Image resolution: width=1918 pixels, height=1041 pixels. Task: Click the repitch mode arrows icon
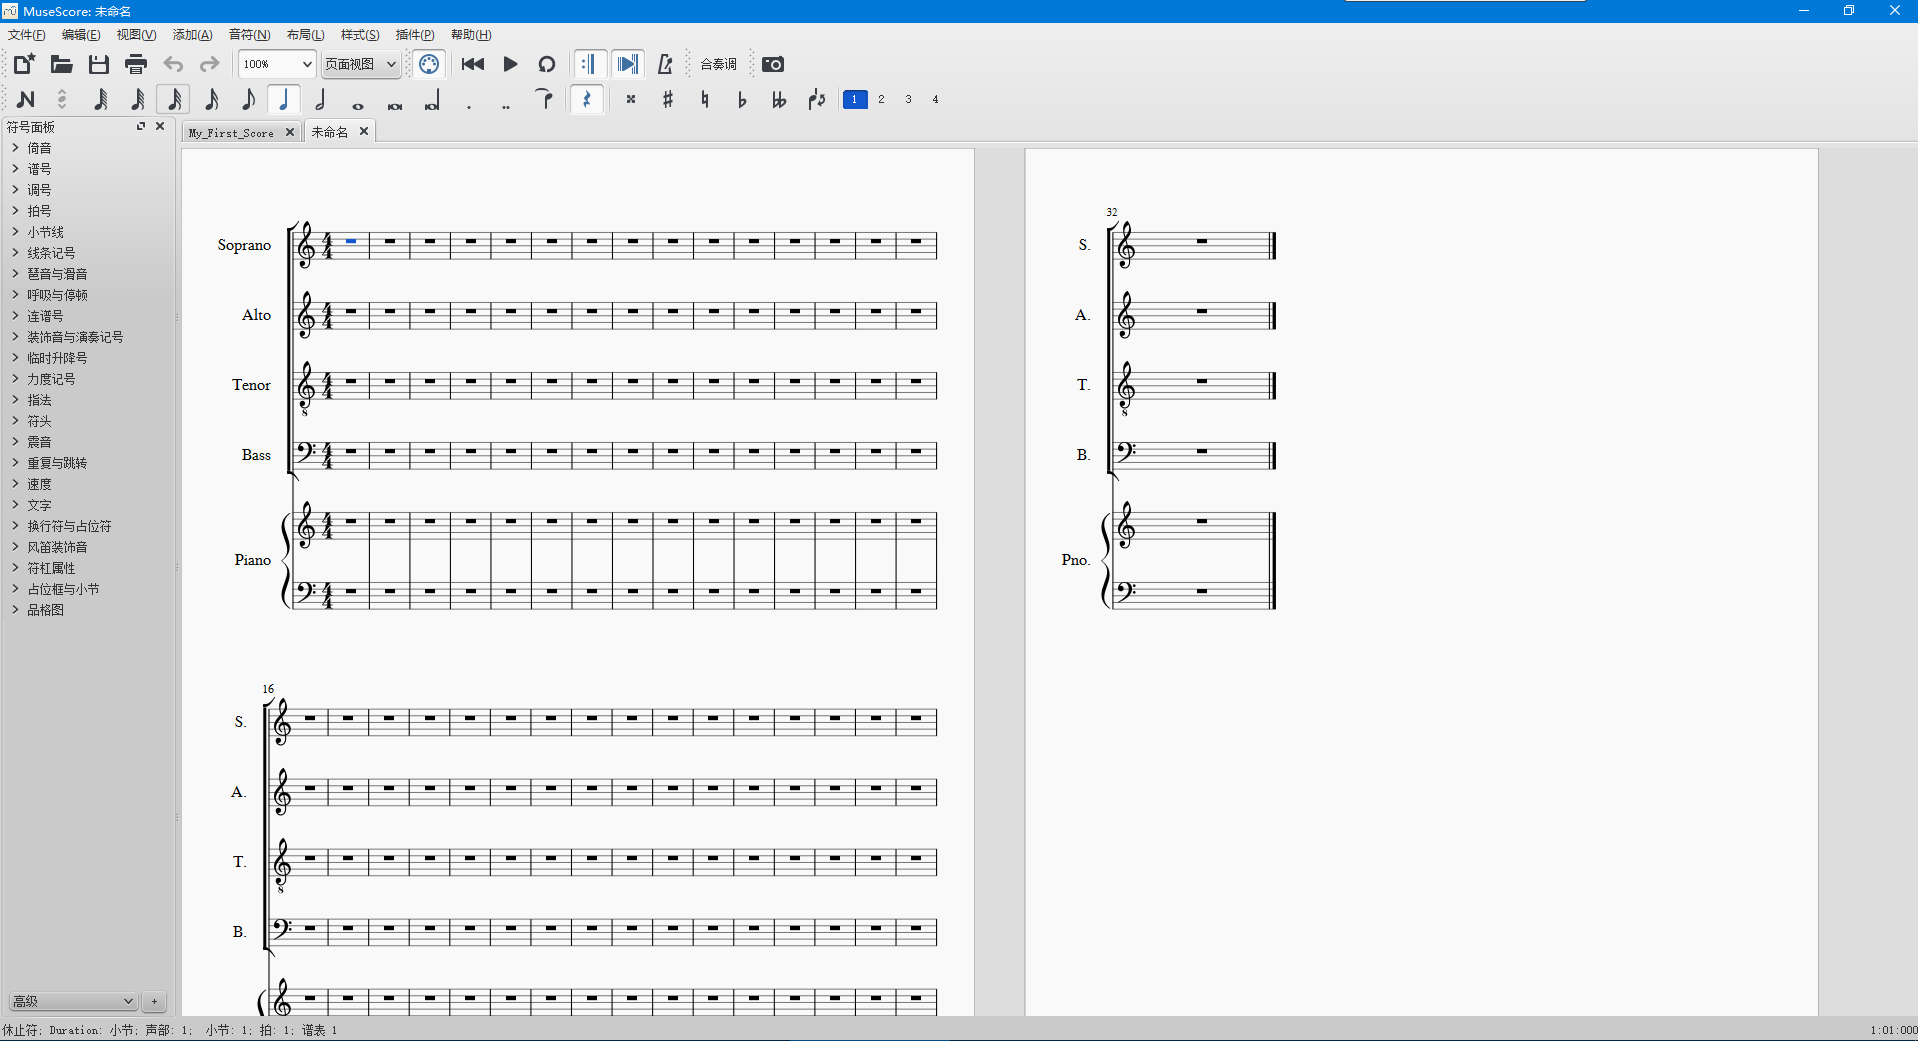click(x=62, y=99)
